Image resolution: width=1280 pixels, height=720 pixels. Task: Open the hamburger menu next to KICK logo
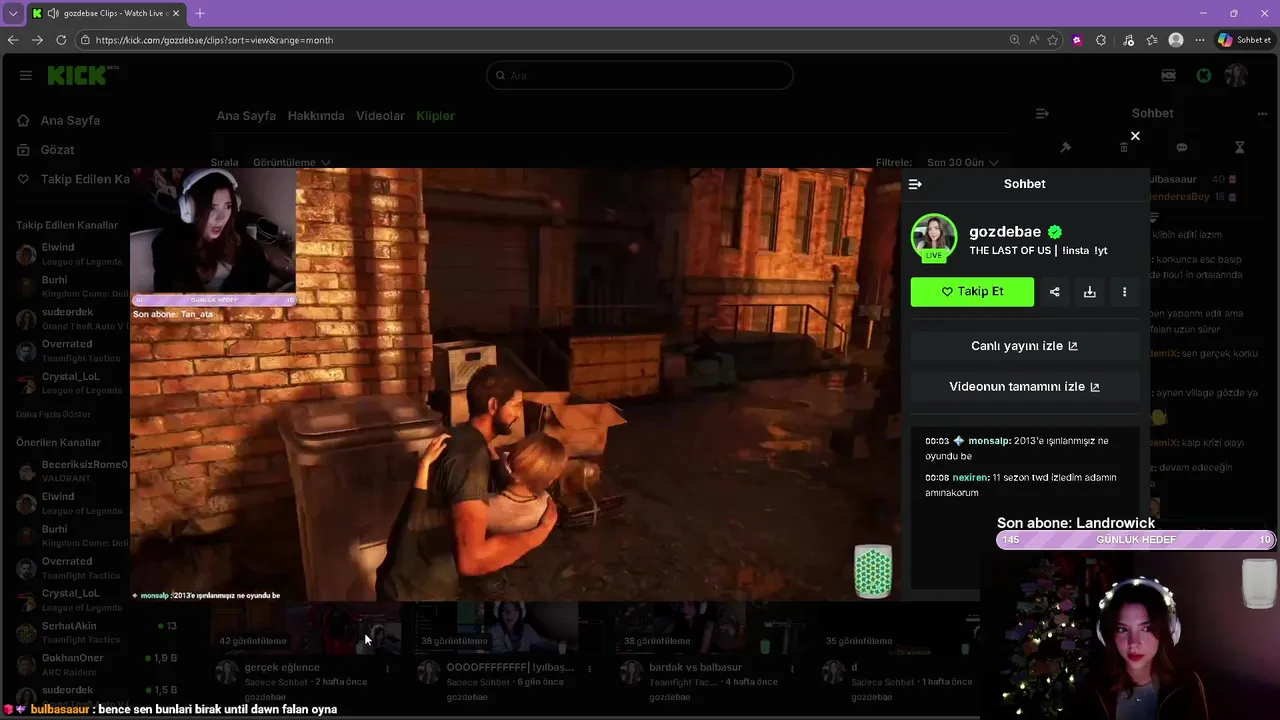[x=26, y=75]
